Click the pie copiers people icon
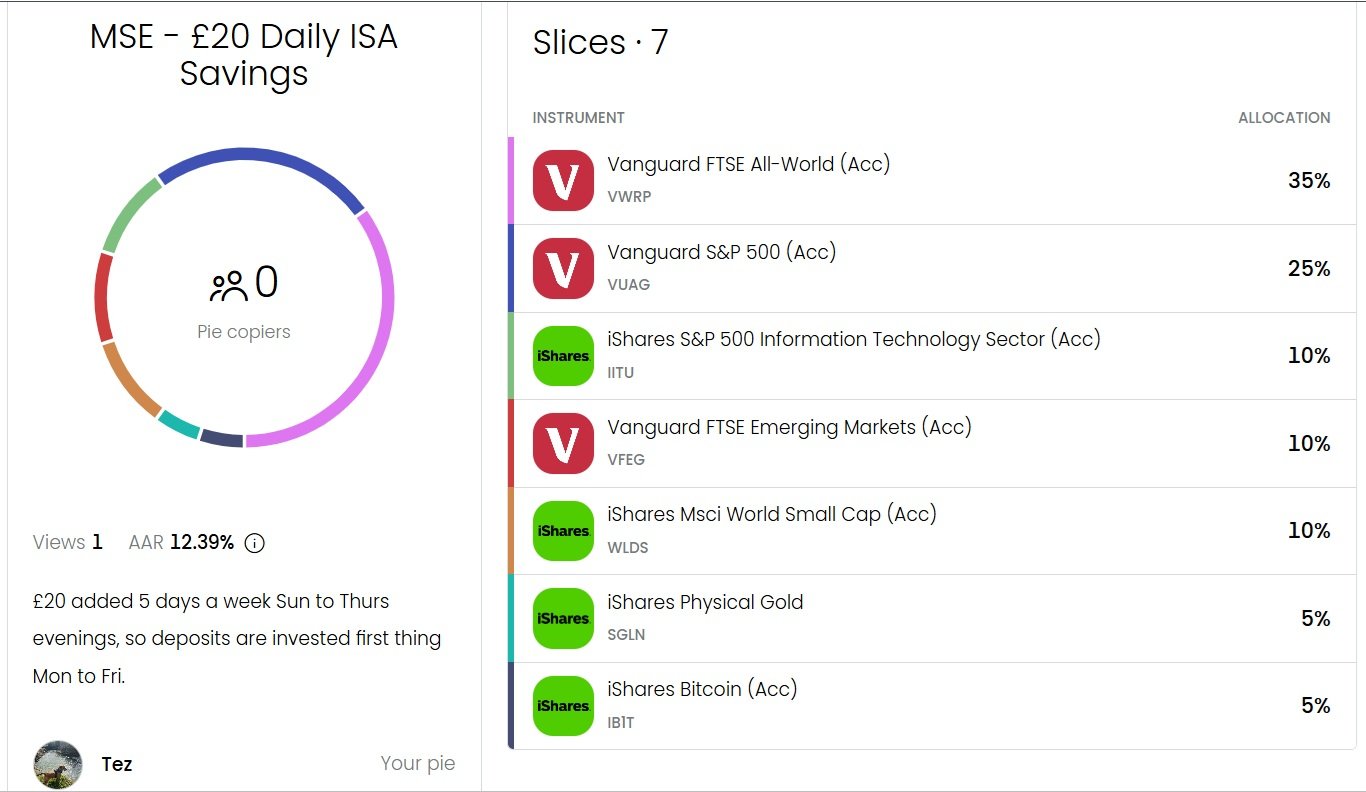Image resolution: width=1366 pixels, height=792 pixels. pos(228,286)
